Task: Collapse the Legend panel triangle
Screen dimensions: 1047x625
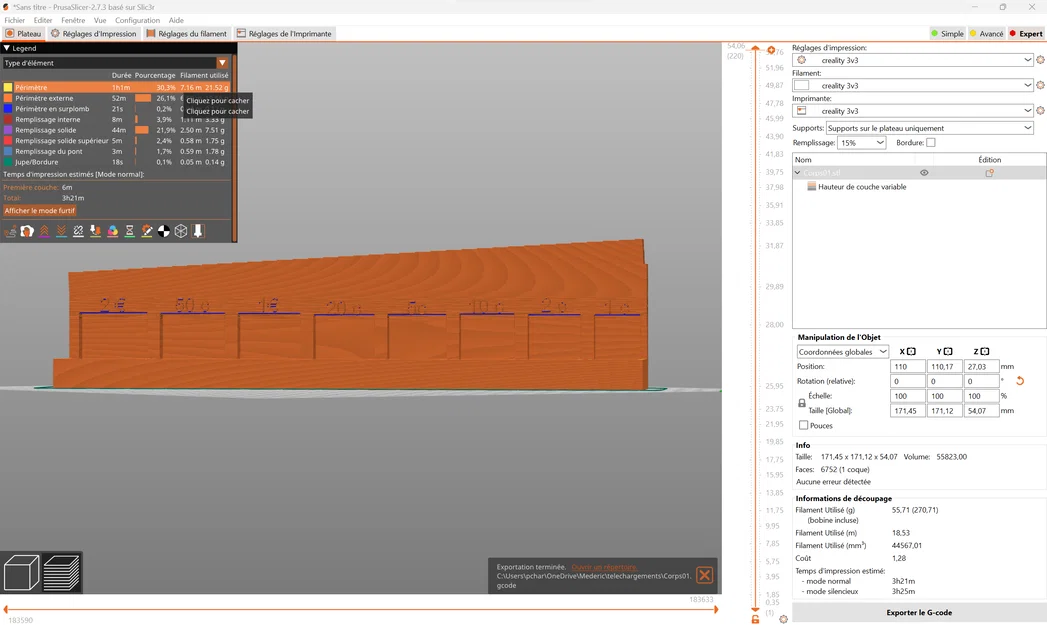Action: point(7,48)
